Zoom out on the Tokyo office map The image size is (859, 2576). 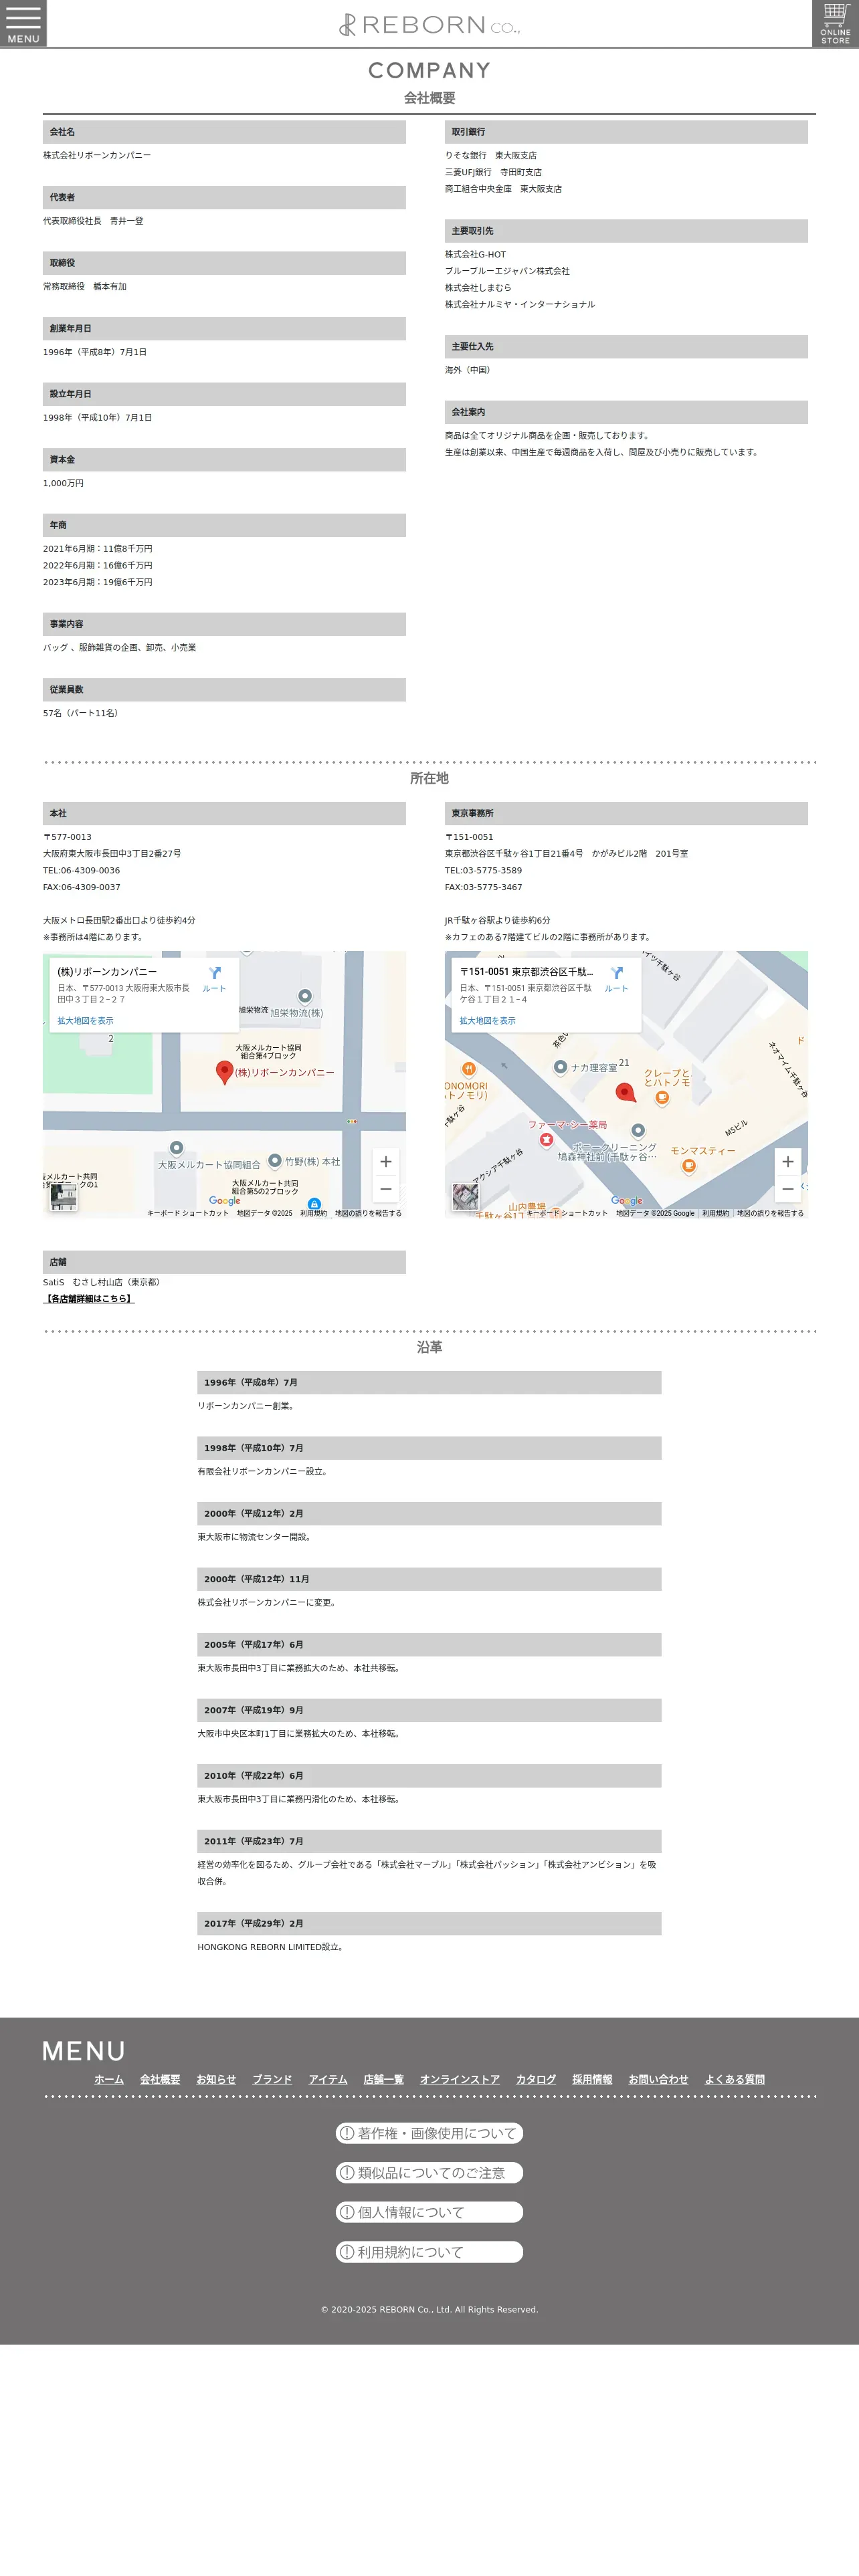pos(788,1189)
